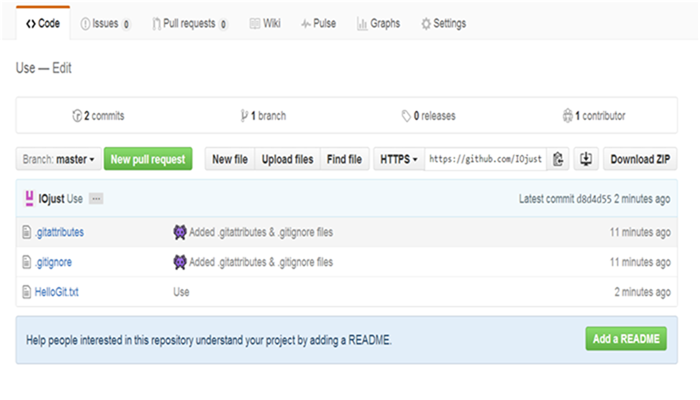Click the branch fork icon
Image resolution: width=700 pixels, height=400 pixels.
244,116
